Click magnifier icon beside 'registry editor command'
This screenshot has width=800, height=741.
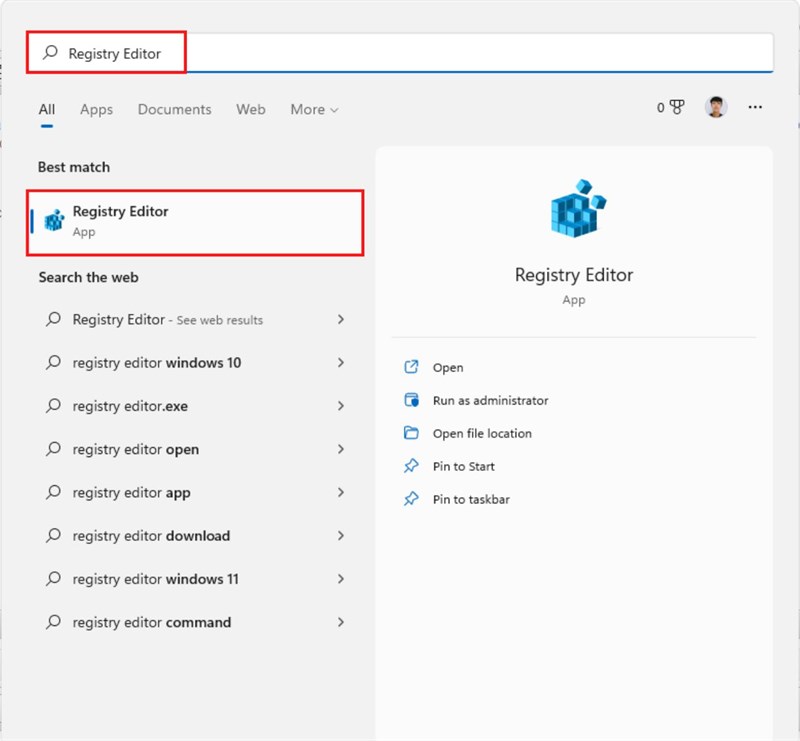(53, 622)
